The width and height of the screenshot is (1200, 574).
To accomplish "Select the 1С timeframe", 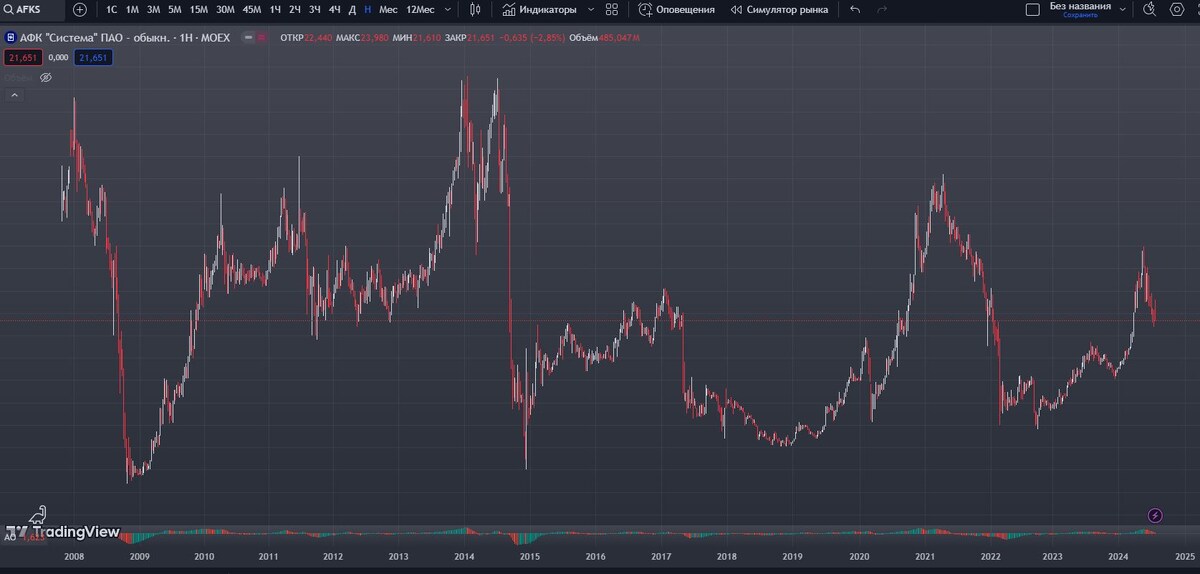I will tap(111, 9).
